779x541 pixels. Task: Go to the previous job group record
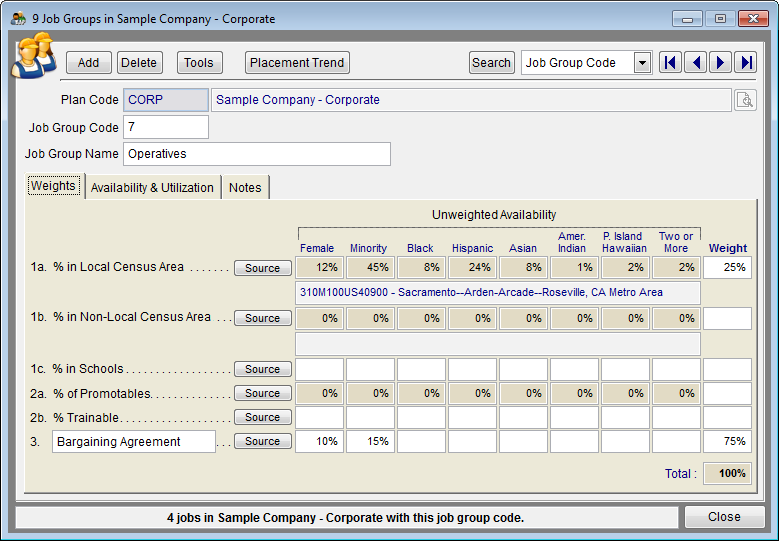tap(696, 63)
